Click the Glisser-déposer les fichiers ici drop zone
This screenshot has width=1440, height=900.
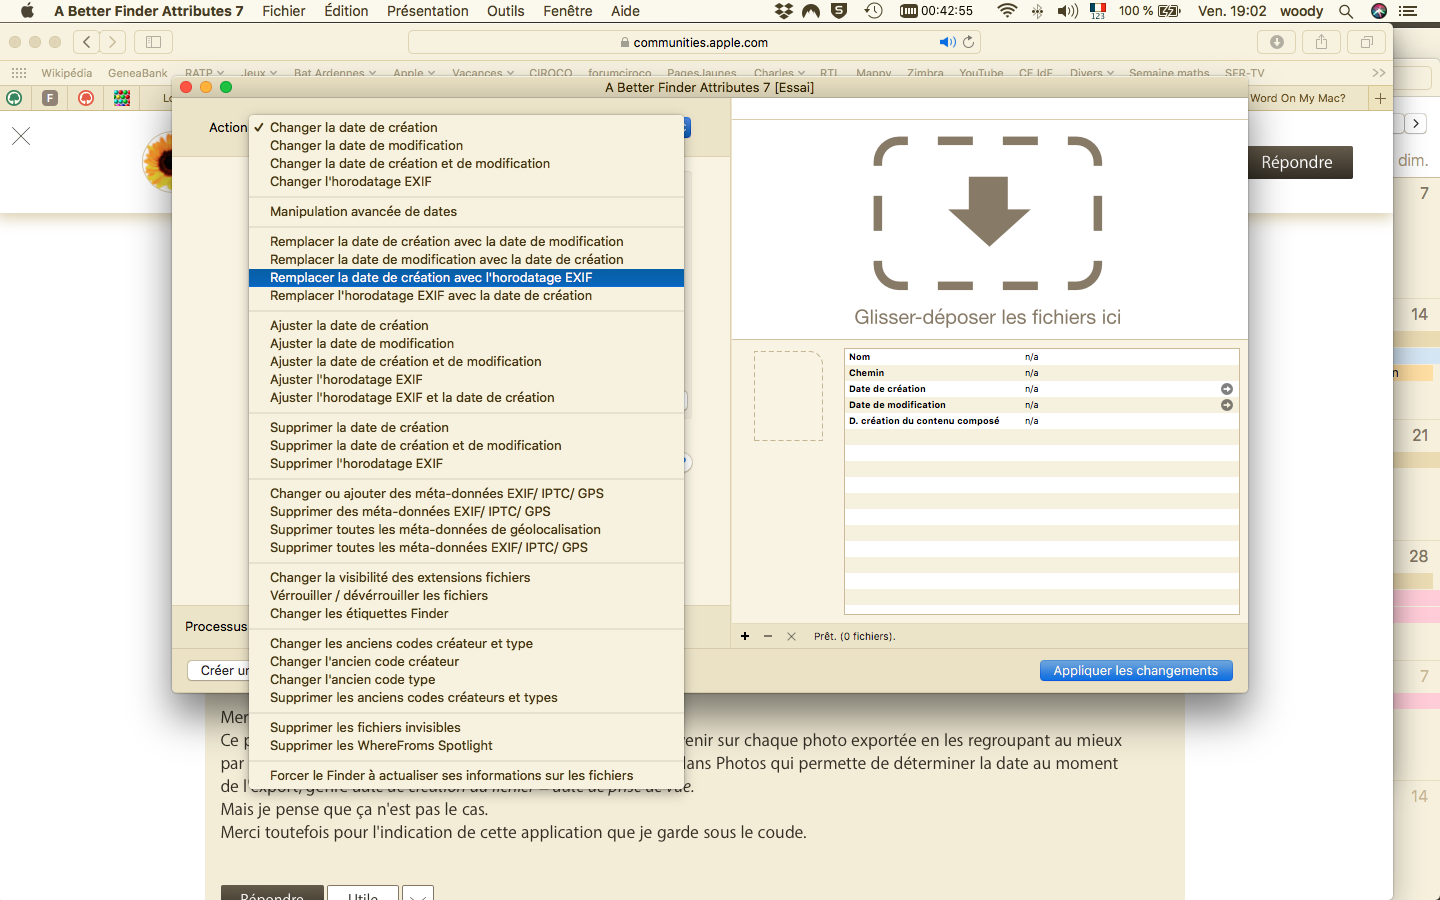(x=988, y=230)
